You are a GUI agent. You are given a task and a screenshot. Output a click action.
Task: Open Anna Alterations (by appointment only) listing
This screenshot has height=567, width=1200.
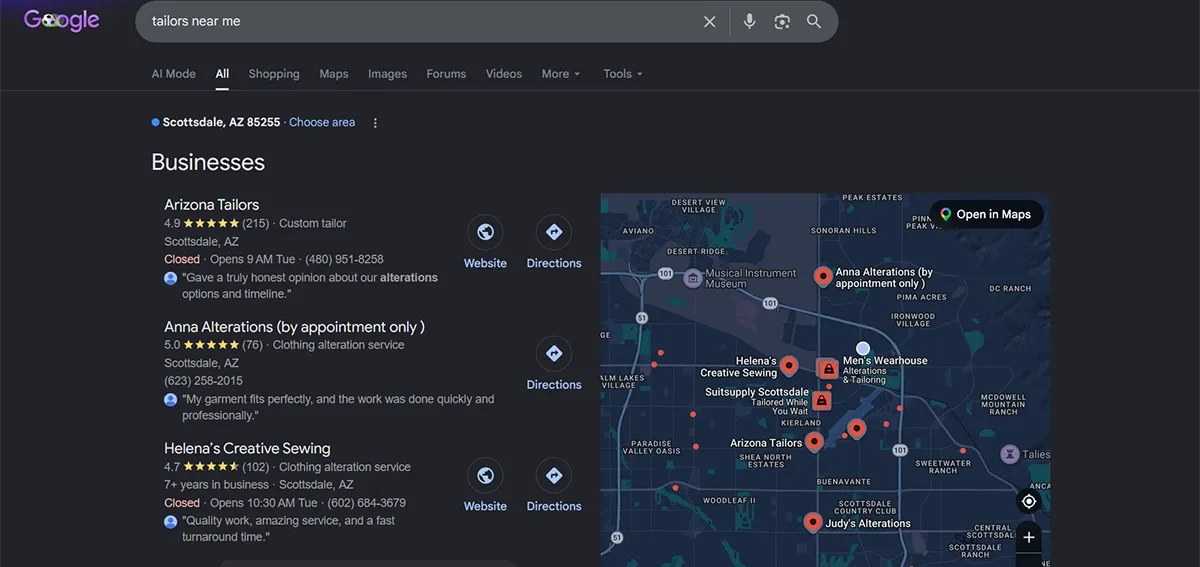point(295,327)
